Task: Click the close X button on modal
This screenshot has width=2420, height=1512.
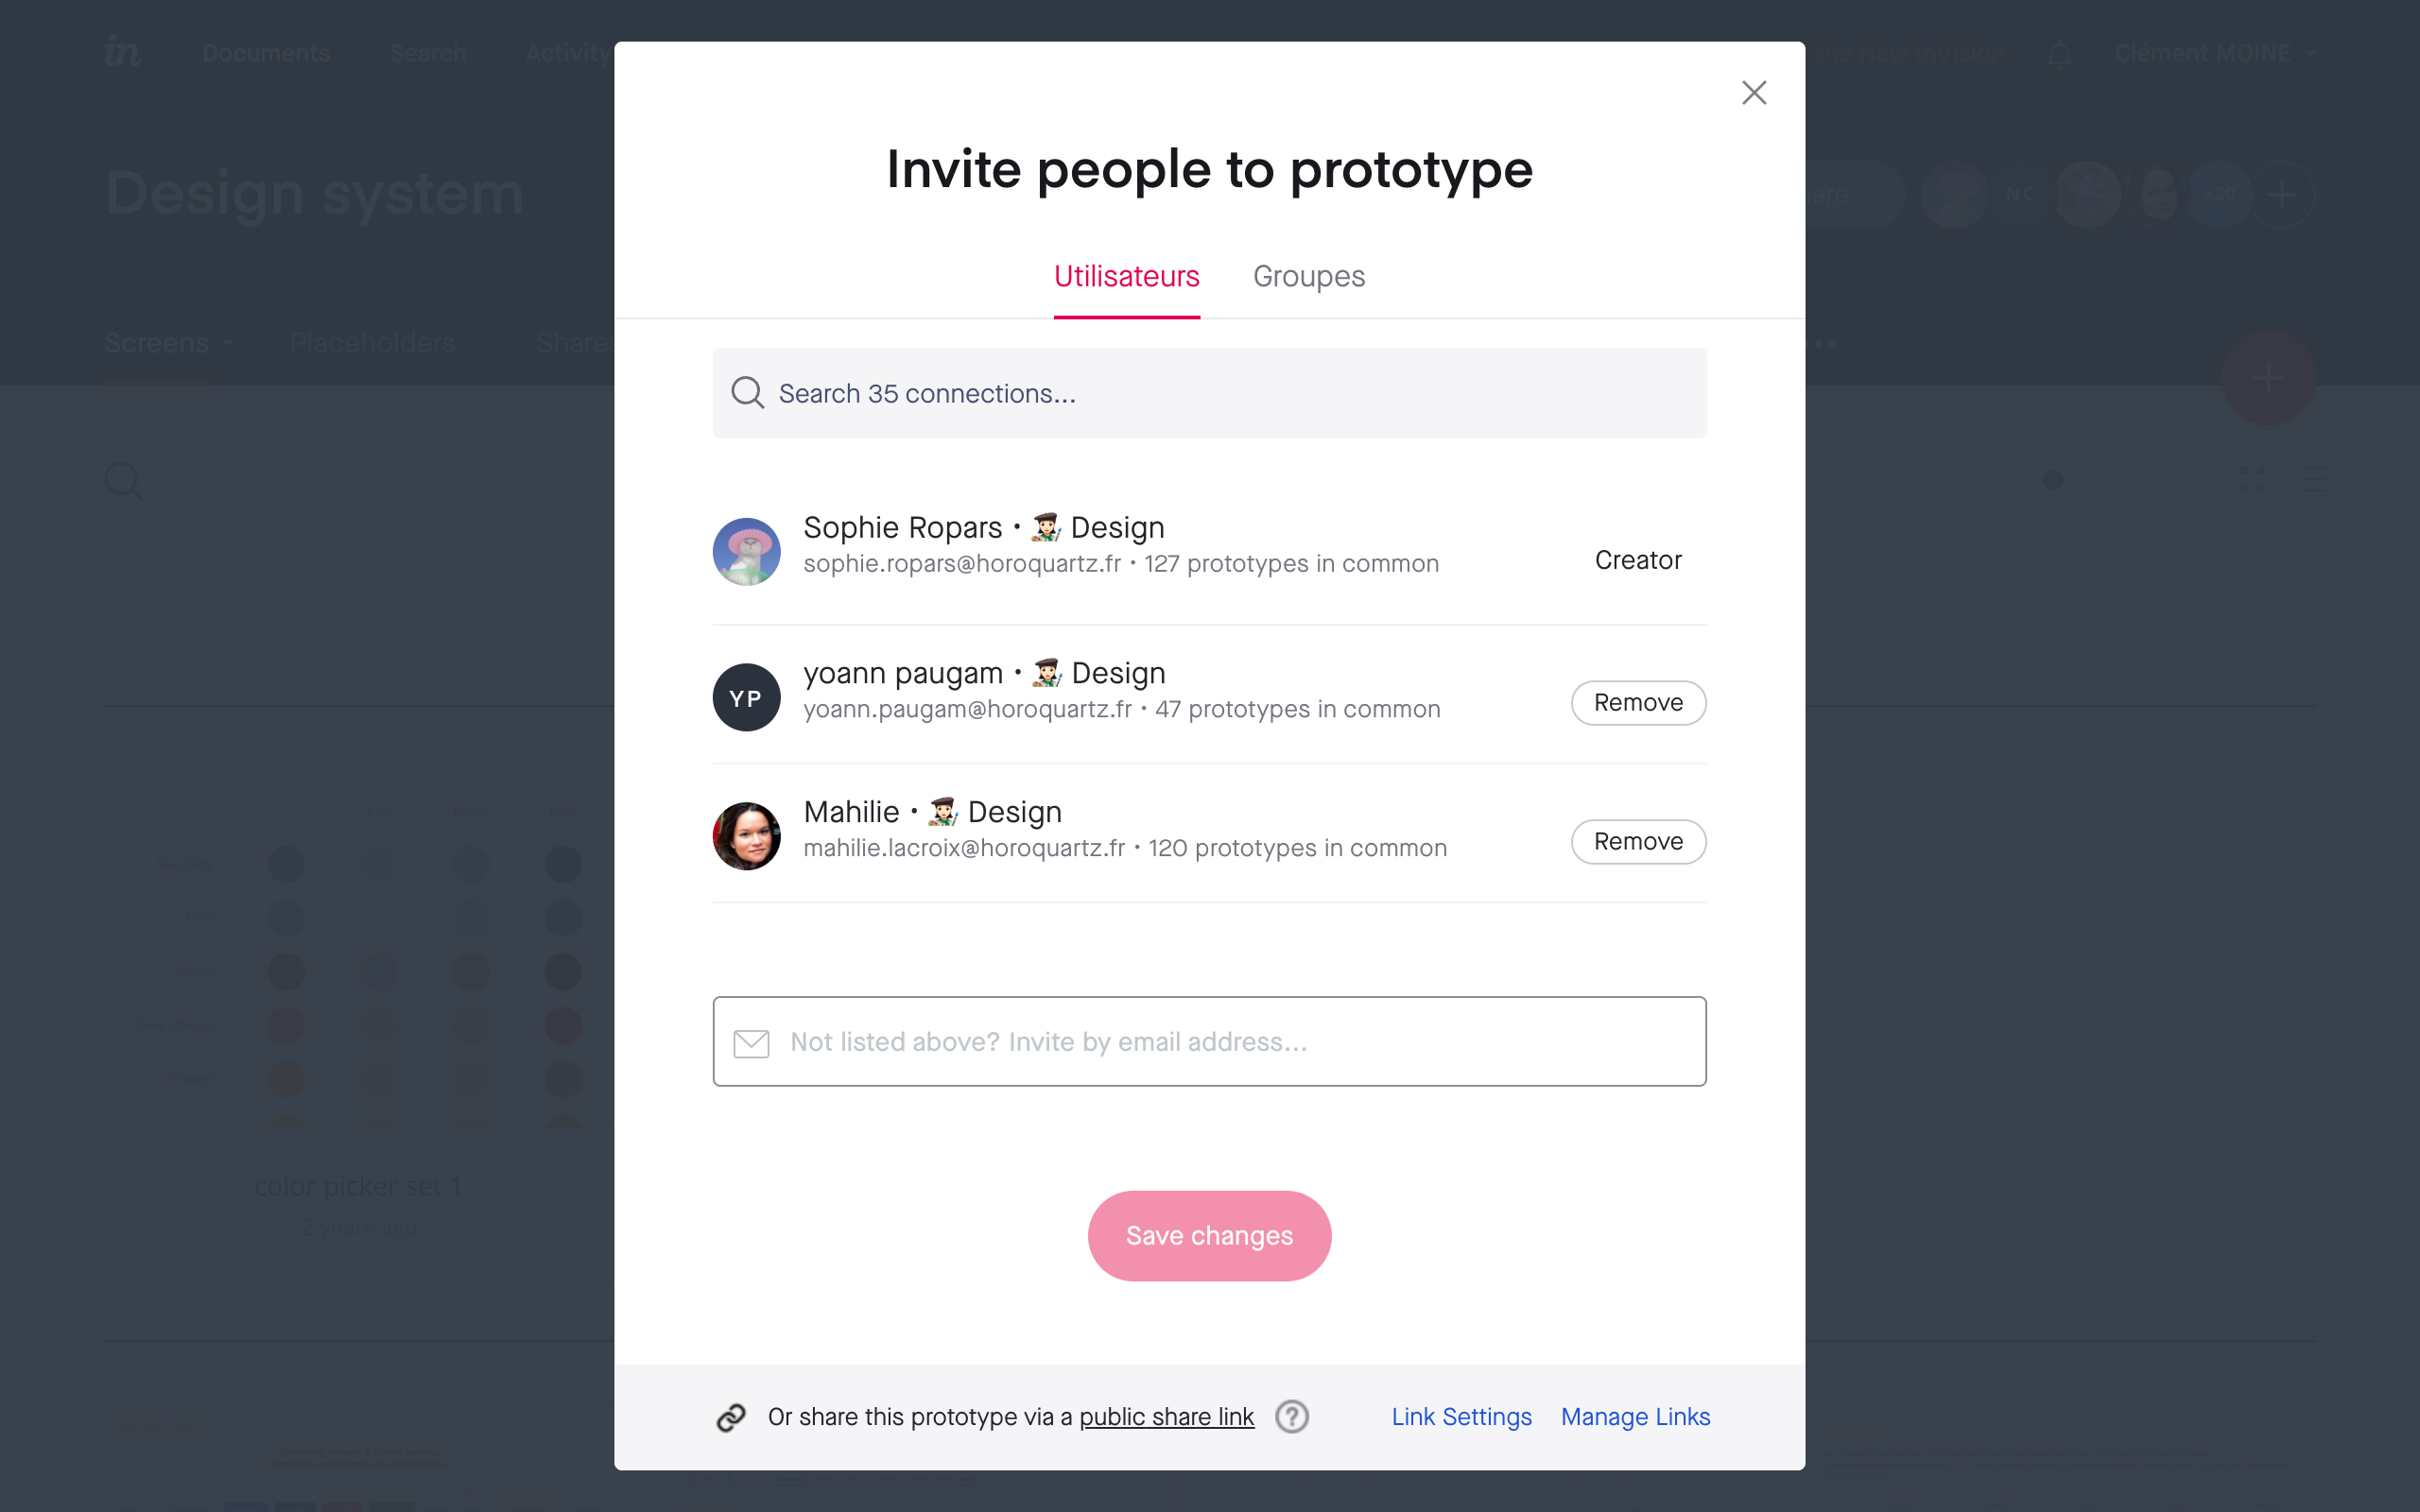Action: coord(1753,94)
